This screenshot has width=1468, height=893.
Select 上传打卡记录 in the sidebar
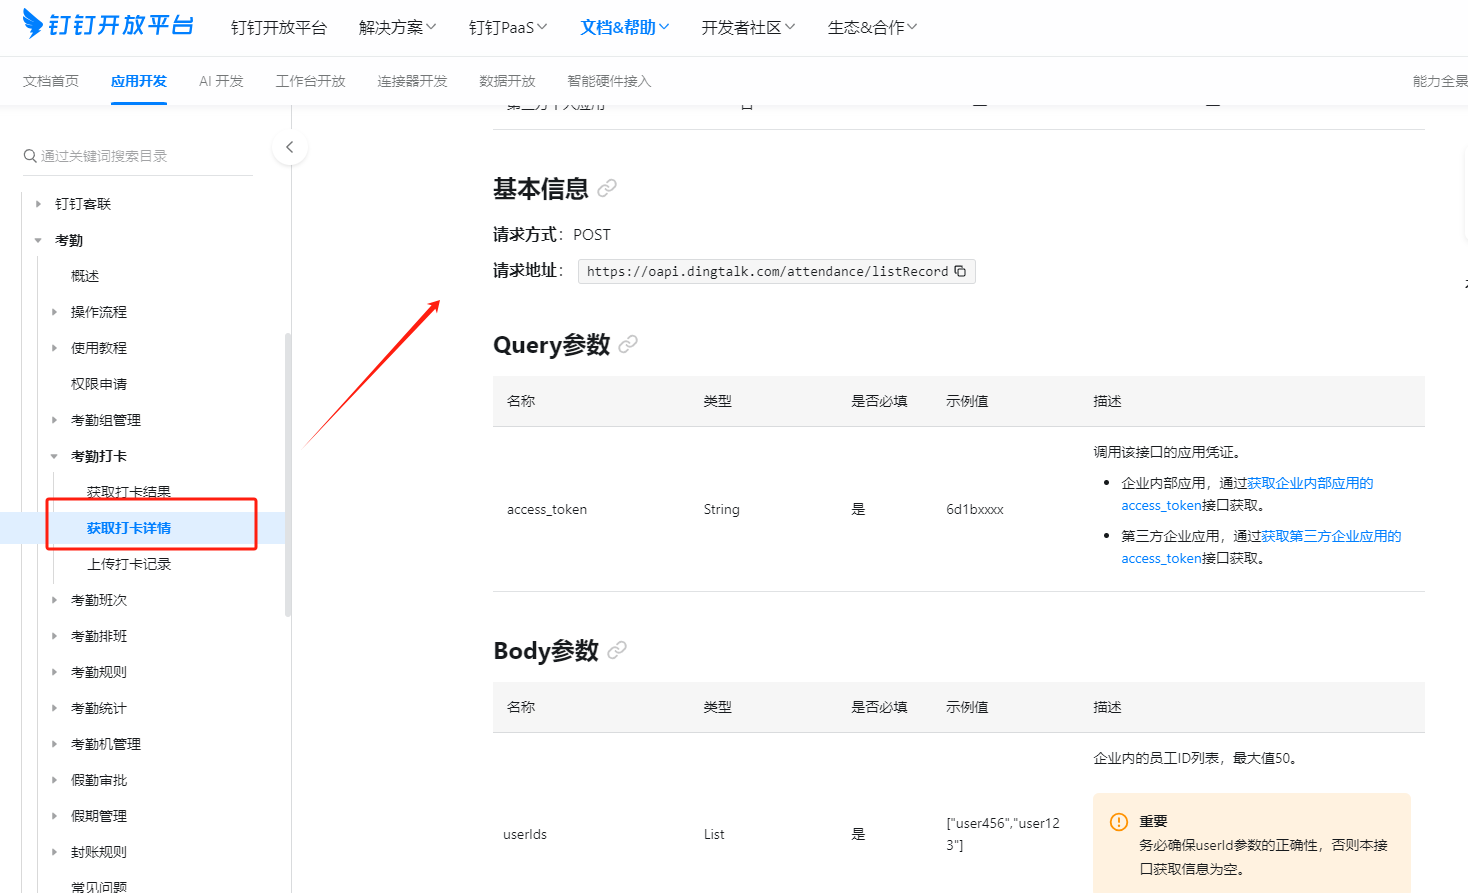tap(129, 564)
